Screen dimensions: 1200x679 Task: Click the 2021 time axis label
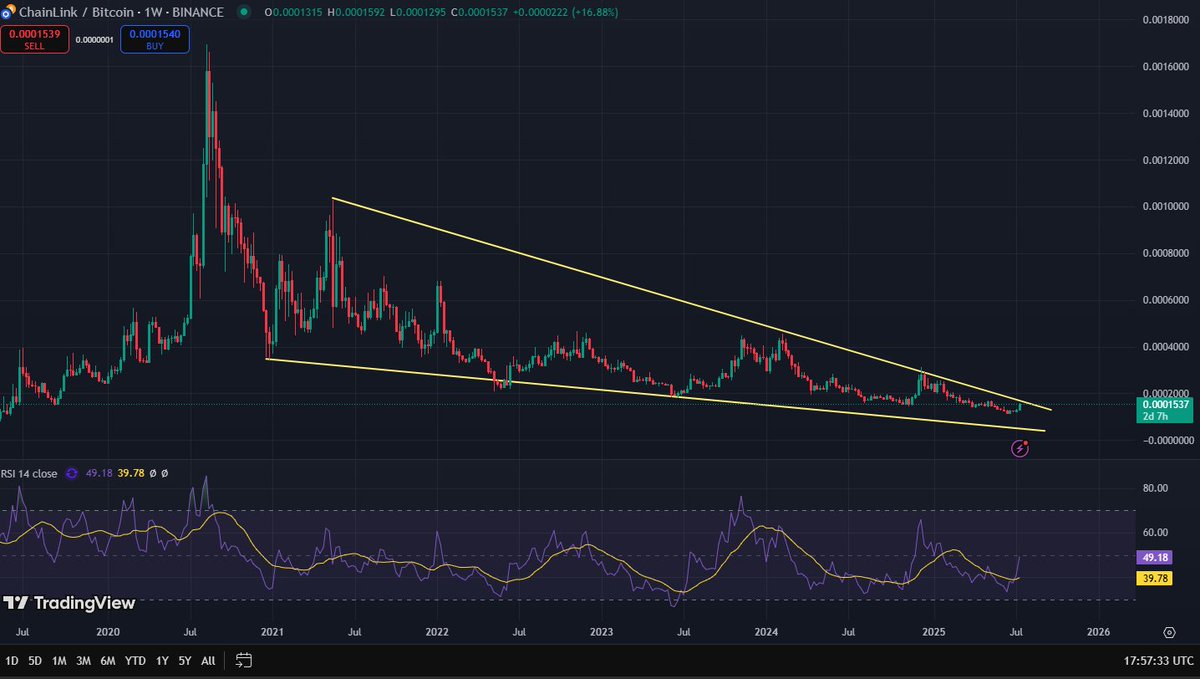273,632
